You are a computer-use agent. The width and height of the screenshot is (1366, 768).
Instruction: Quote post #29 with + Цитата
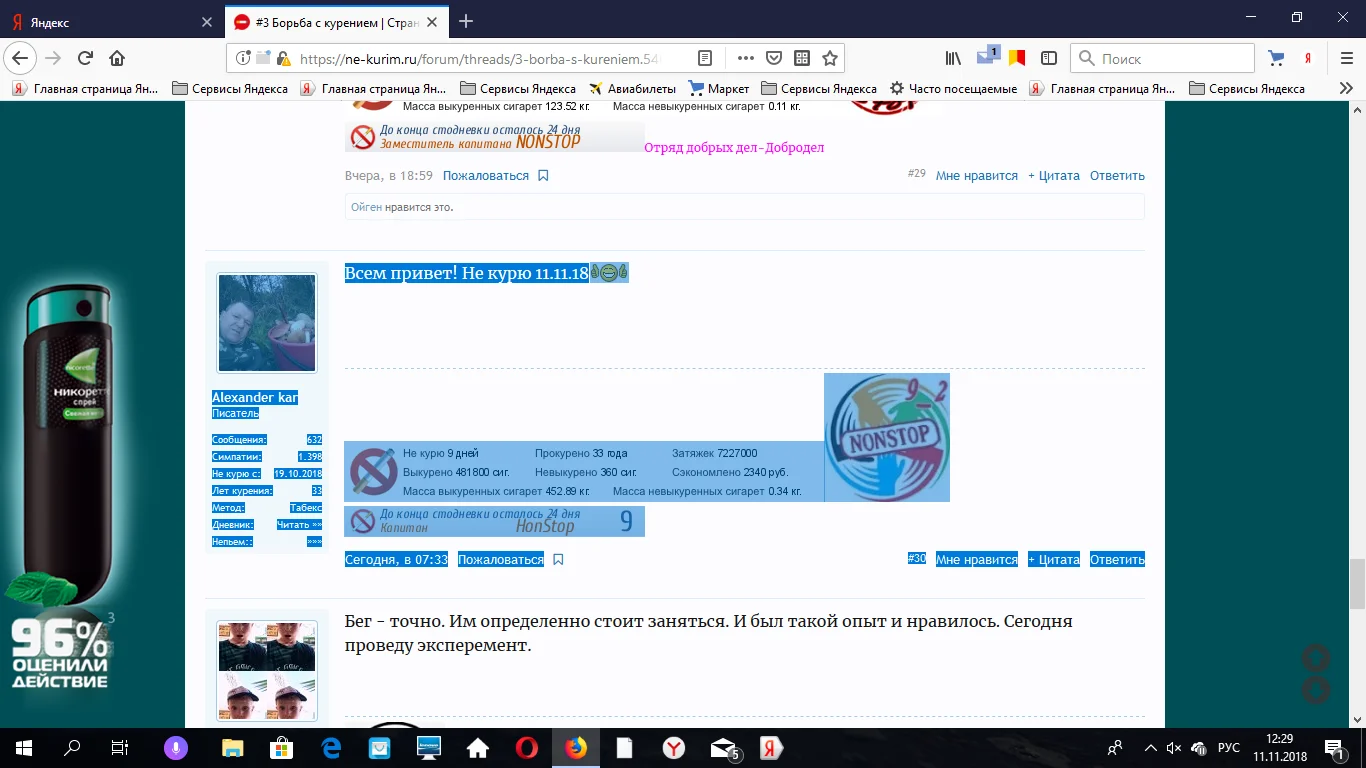click(x=1054, y=176)
